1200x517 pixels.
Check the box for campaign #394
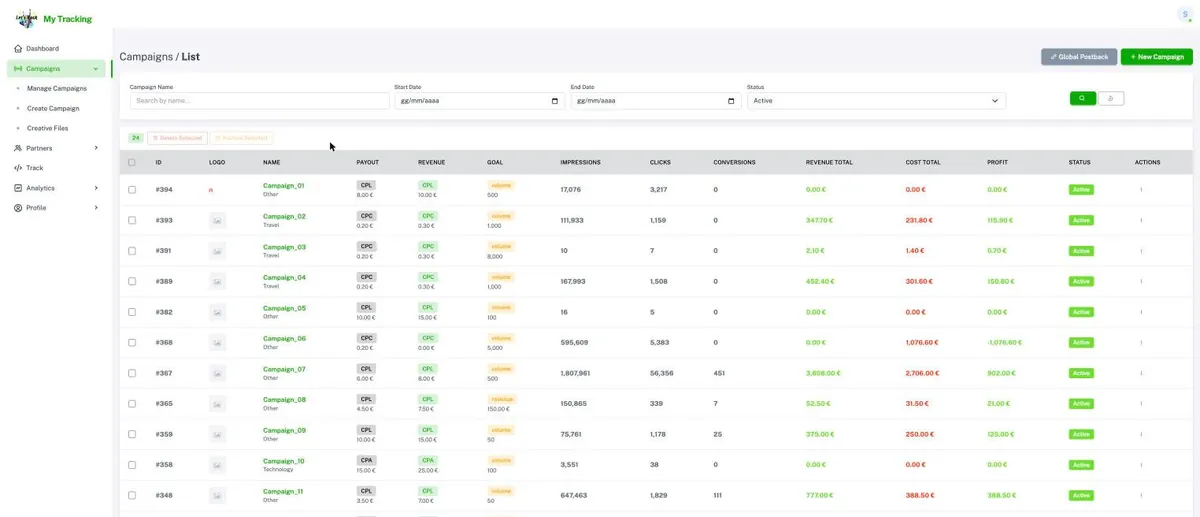(132, 189)
